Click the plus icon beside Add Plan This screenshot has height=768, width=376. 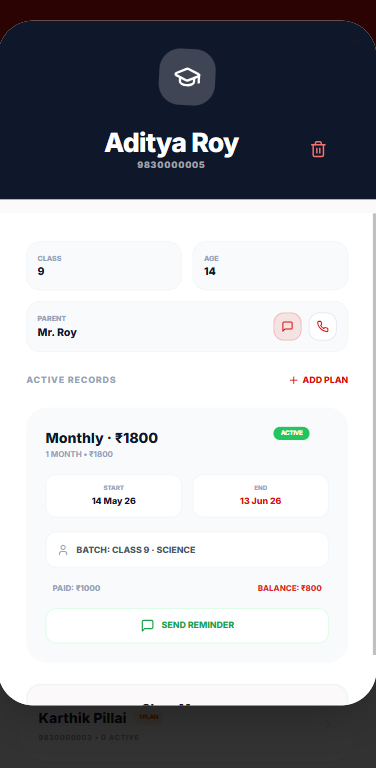click(293, 380)
